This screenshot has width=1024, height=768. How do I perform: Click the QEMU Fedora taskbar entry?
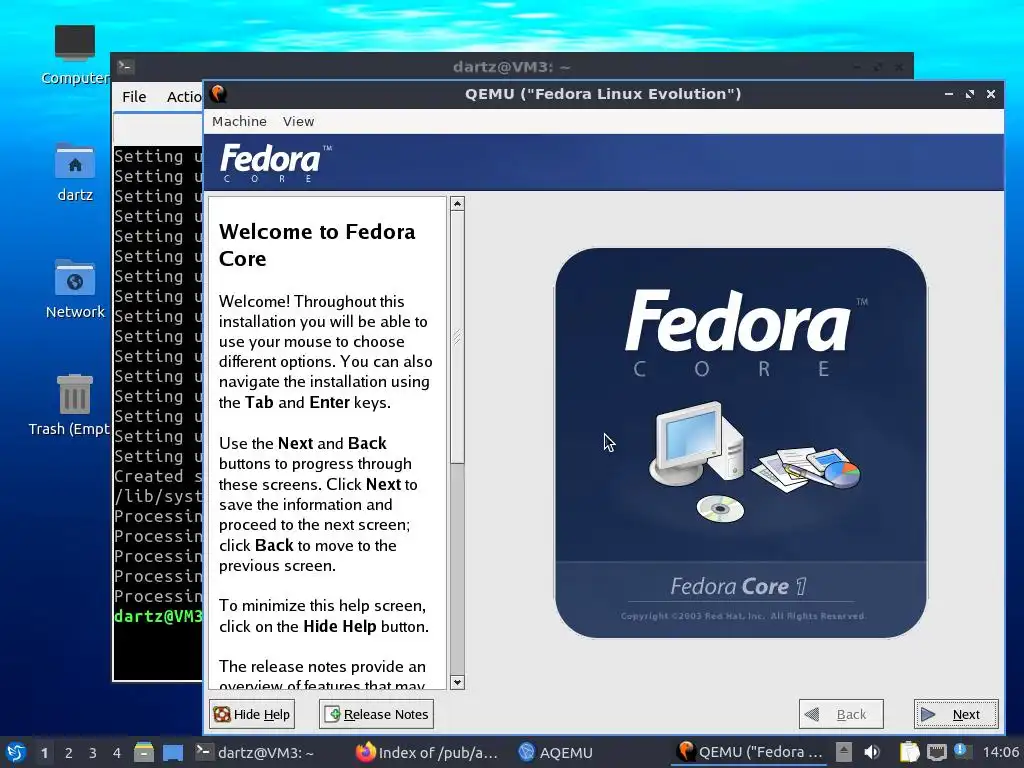coord(751,752)
